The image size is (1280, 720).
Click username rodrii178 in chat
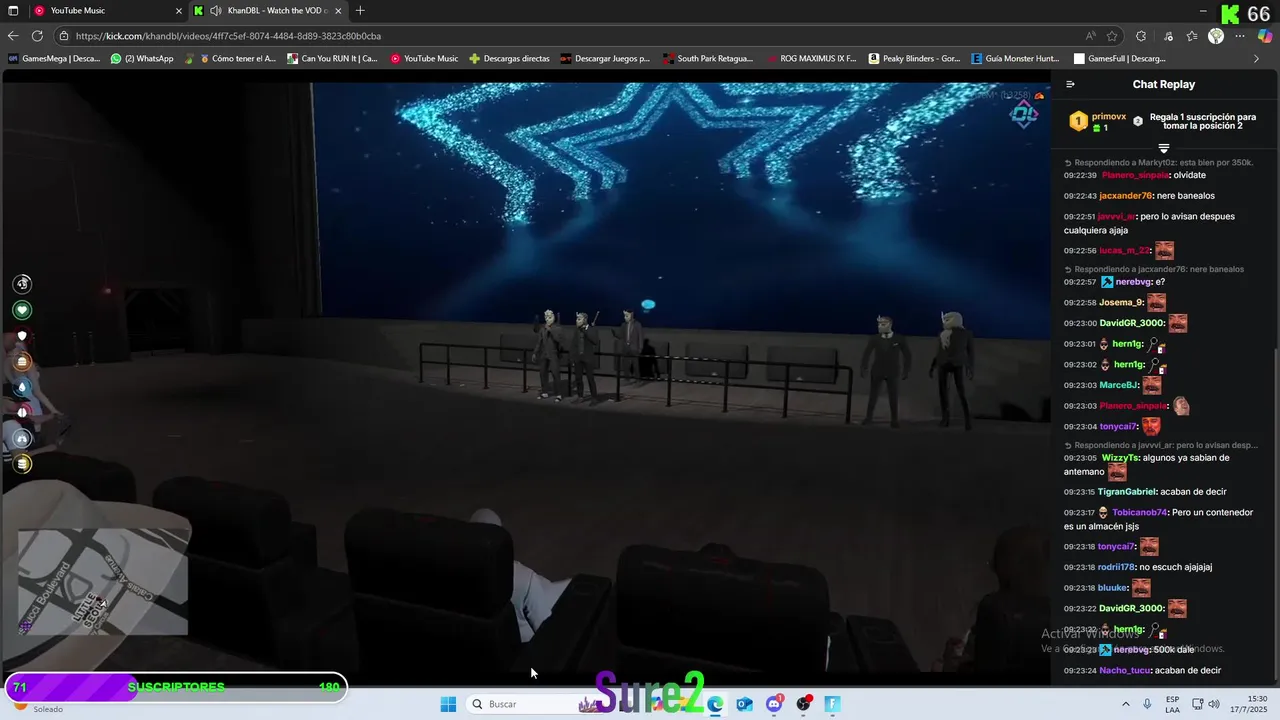coord(1116,567)
